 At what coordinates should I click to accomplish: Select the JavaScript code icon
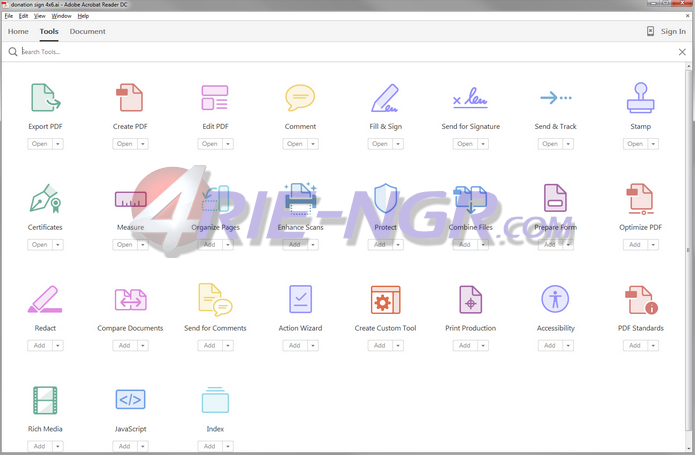pyautogui.click(x=130, y=400)
